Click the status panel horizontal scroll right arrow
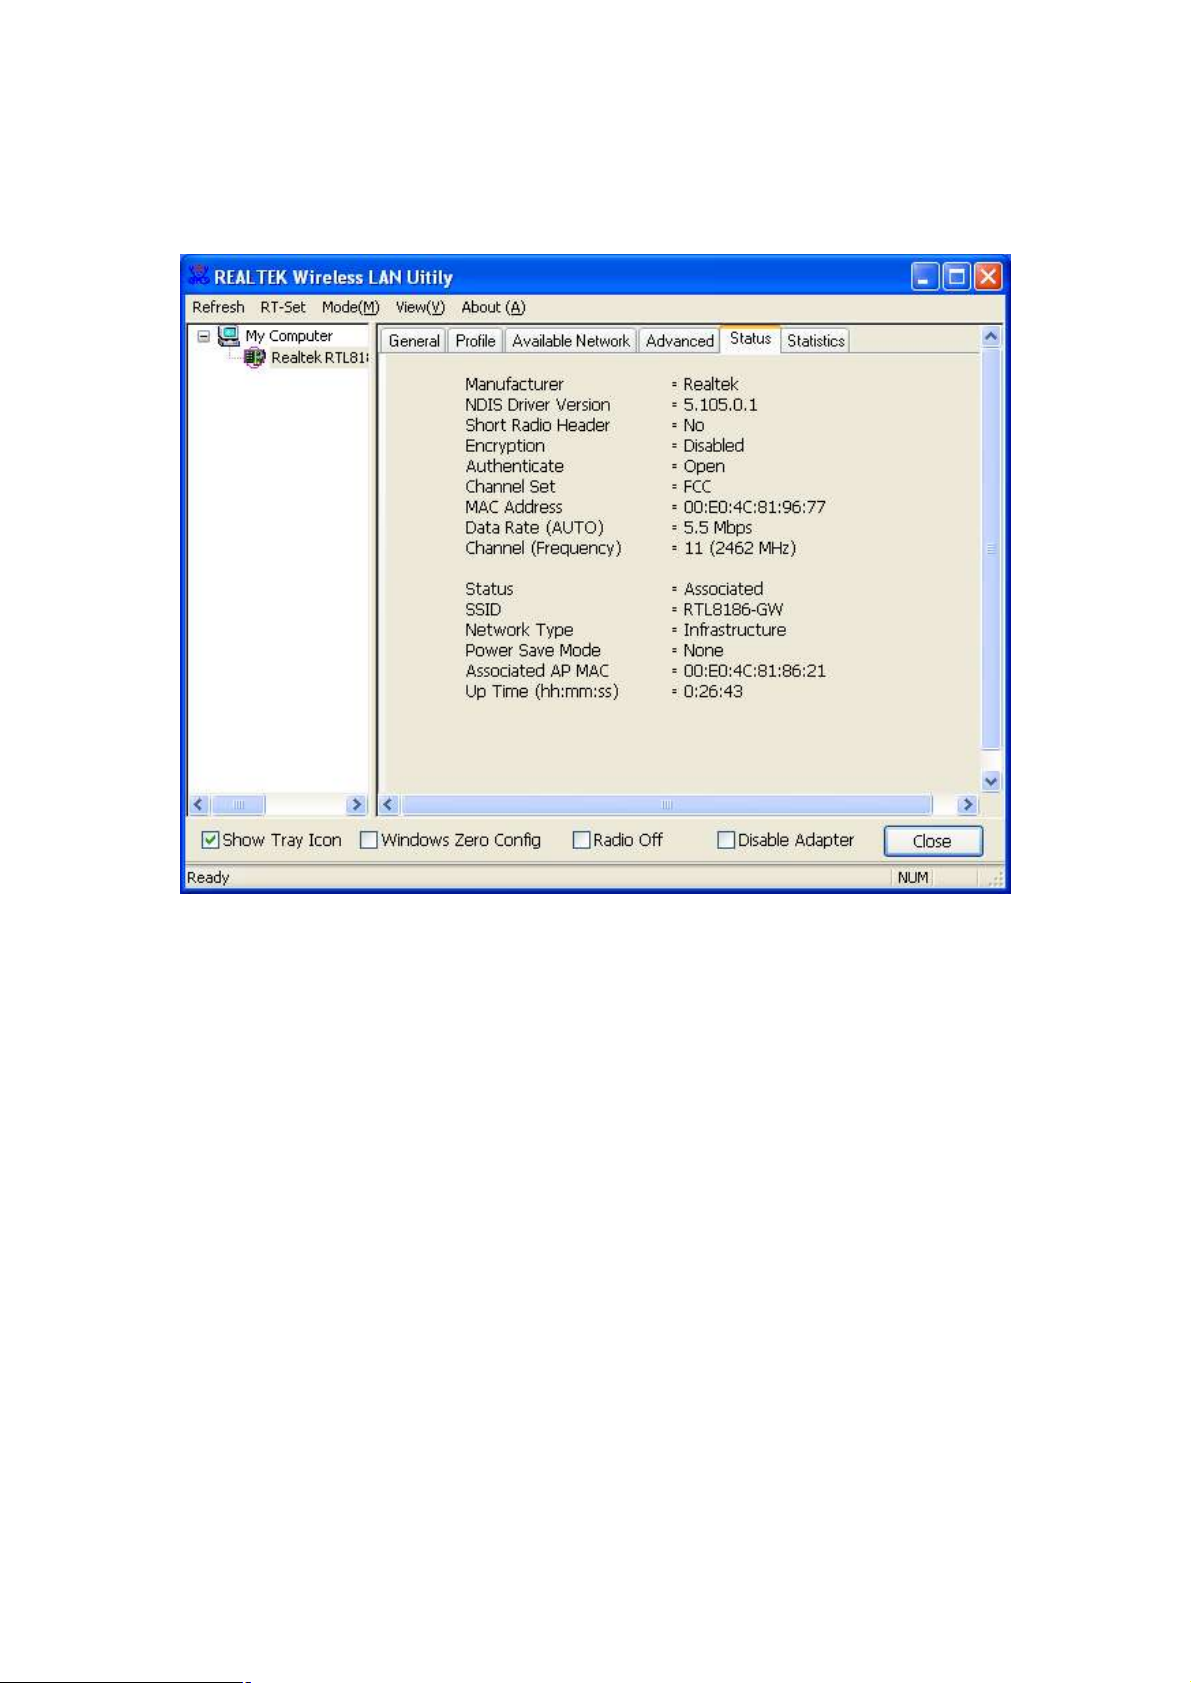The width and height of the screenshot is (1191, 1683). [967, 804]
